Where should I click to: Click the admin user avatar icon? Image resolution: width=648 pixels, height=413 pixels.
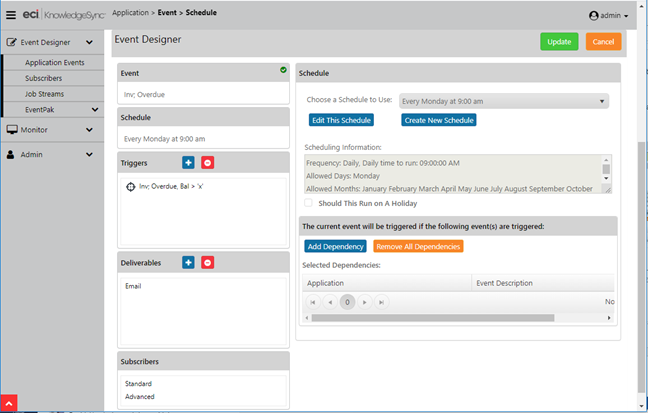point(593,16)
